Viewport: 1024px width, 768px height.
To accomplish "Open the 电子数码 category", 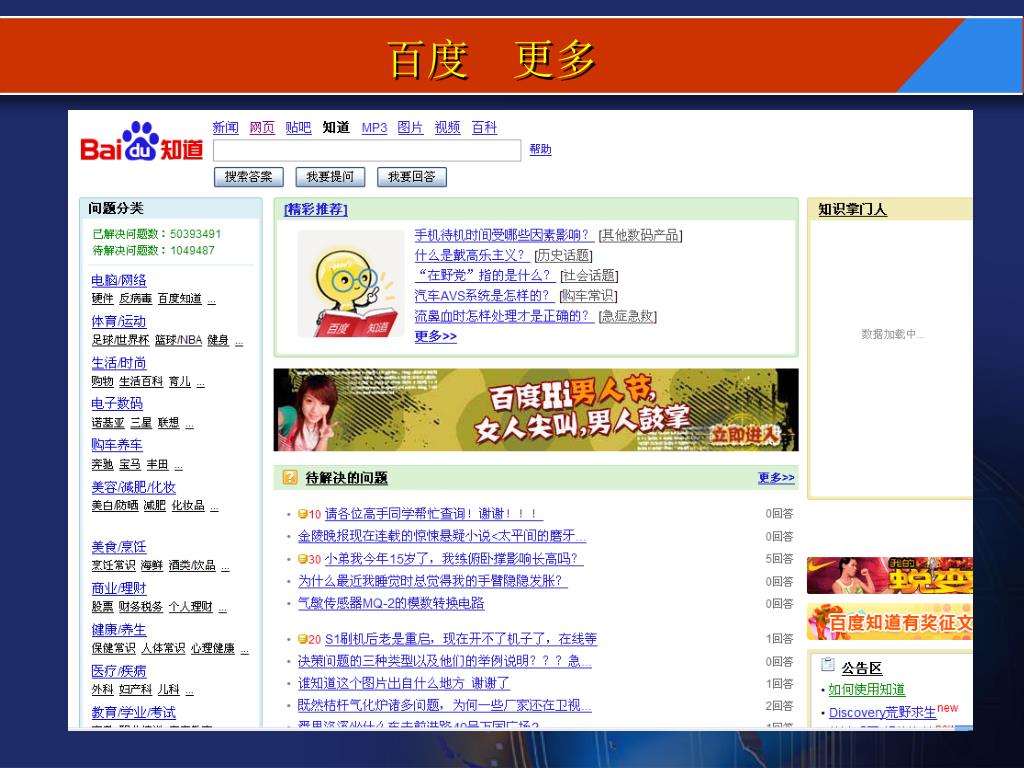I will pyautogui.click(x=117, y=404).
